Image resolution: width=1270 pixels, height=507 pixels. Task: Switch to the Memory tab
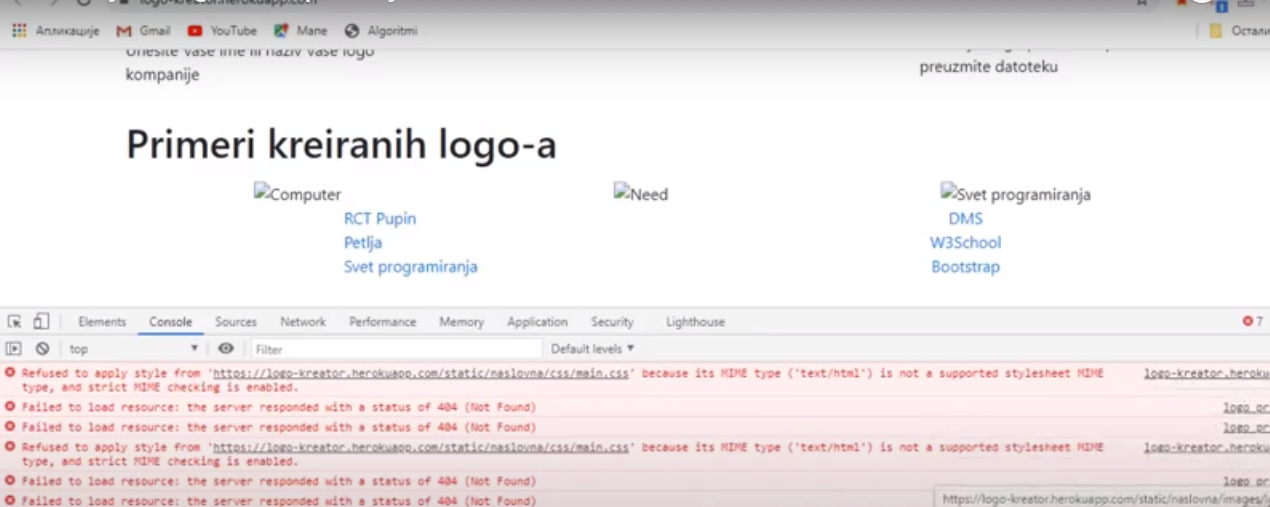[461, 322]
